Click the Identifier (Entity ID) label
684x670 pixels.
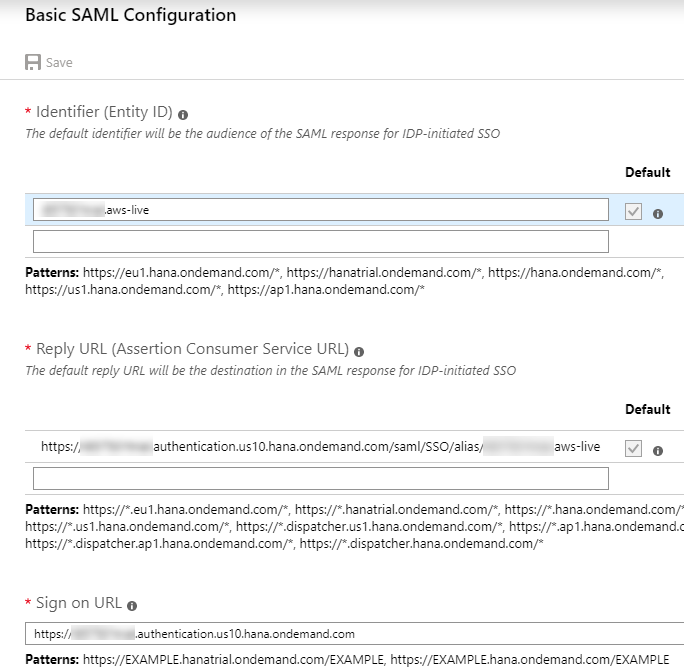tap(104, 112)
